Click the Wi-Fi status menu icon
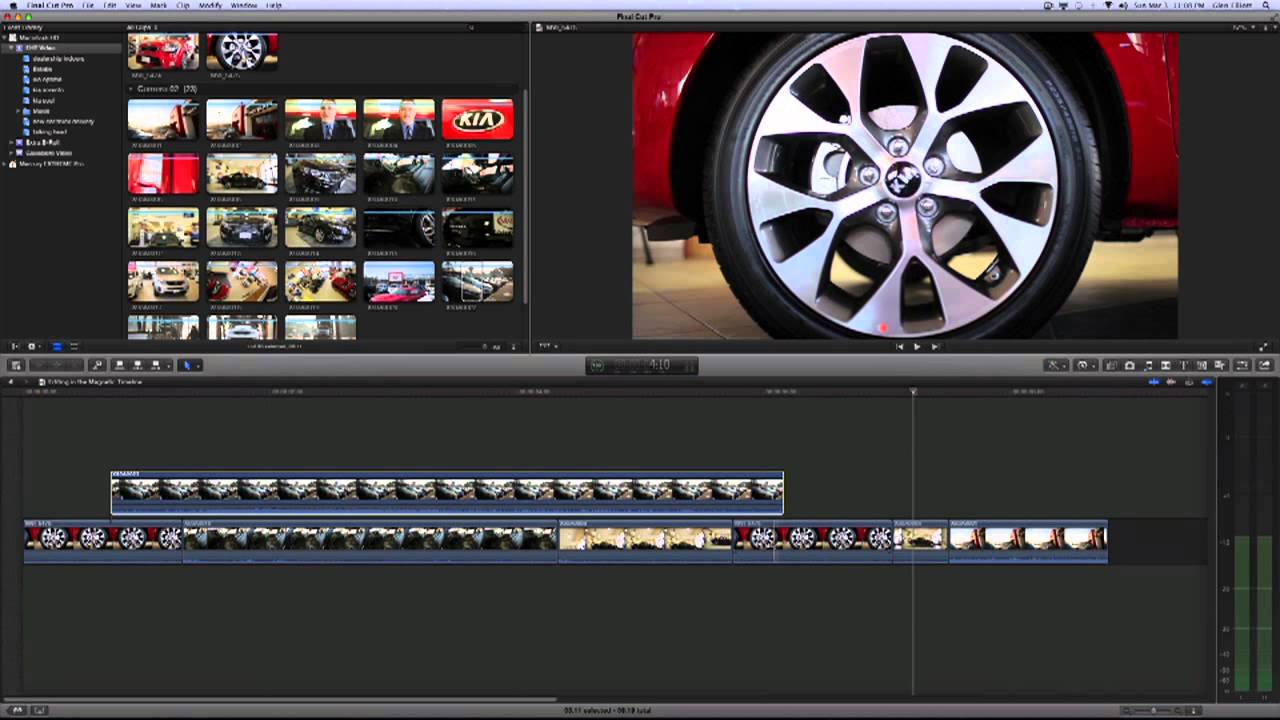 coord(1109,5)
